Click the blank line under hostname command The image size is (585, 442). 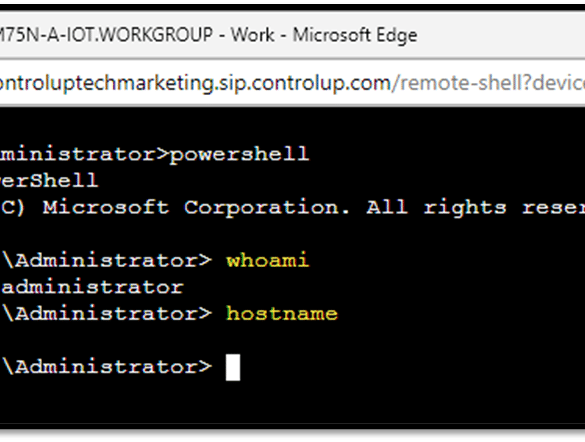(x=292, y=340)
